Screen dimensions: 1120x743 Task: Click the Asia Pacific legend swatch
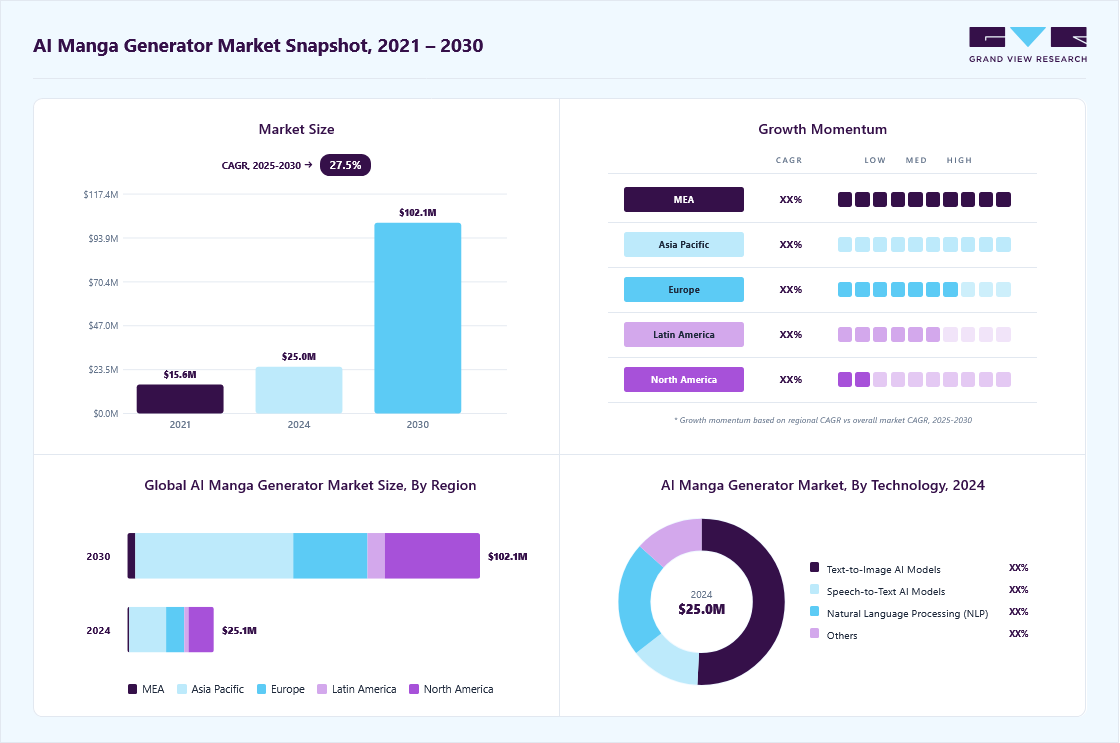pos(182,689)
